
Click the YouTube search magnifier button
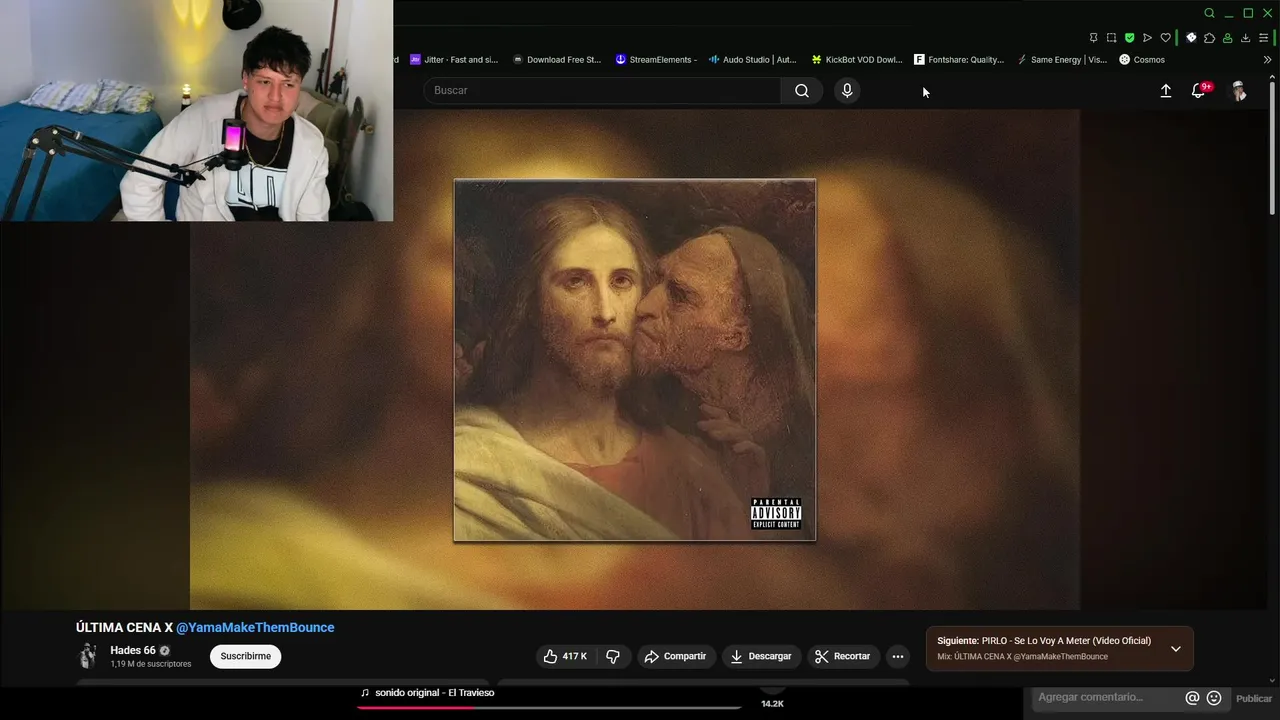click(802, 91)
